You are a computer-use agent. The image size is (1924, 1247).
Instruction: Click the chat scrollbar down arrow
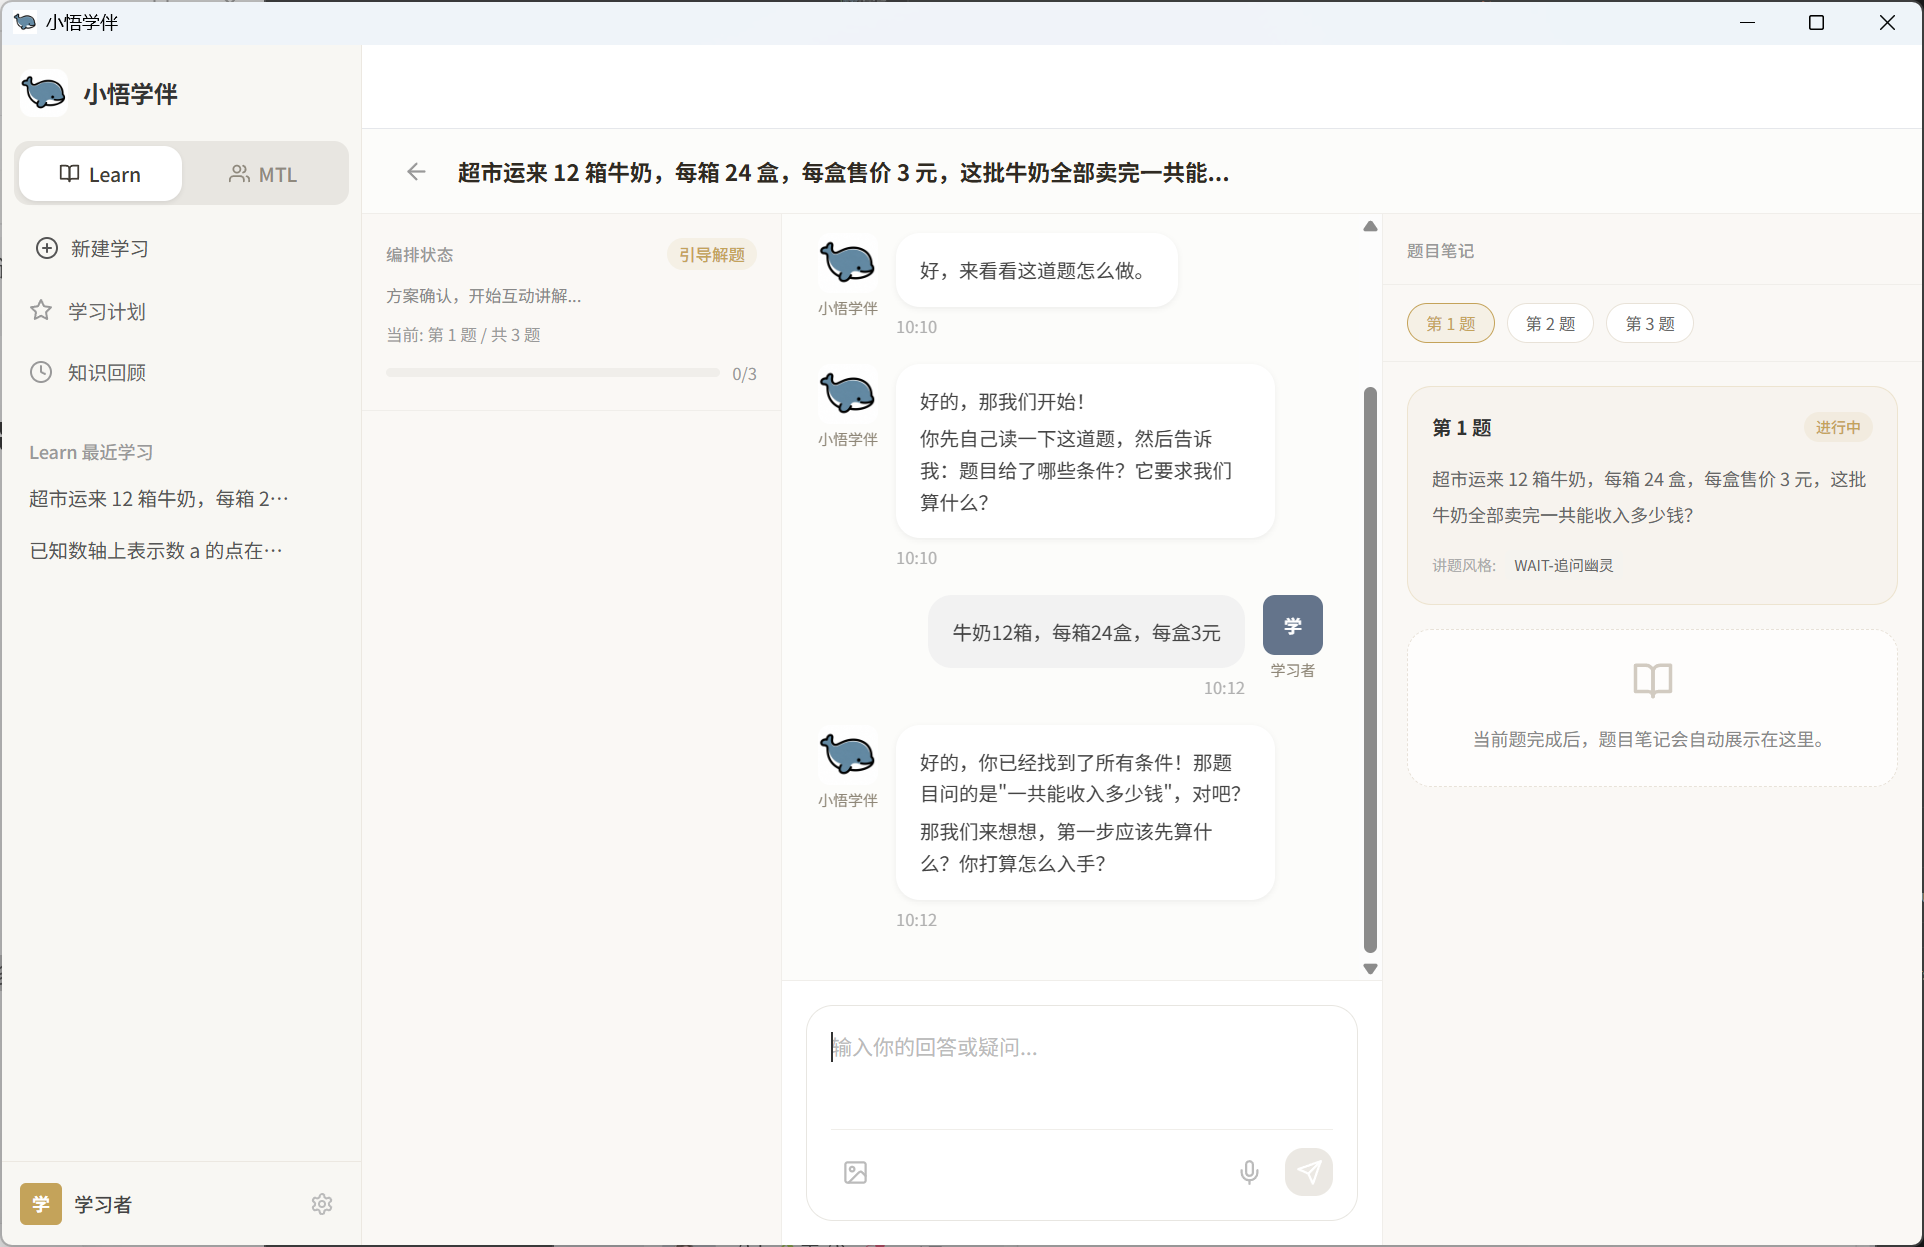point(1370,968)
